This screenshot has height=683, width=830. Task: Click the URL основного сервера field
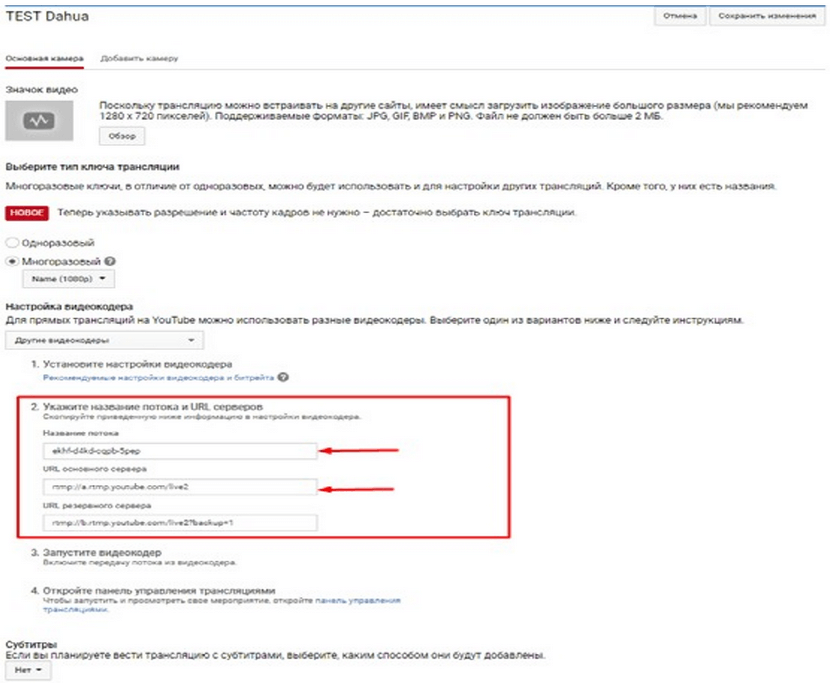(180, 487)
